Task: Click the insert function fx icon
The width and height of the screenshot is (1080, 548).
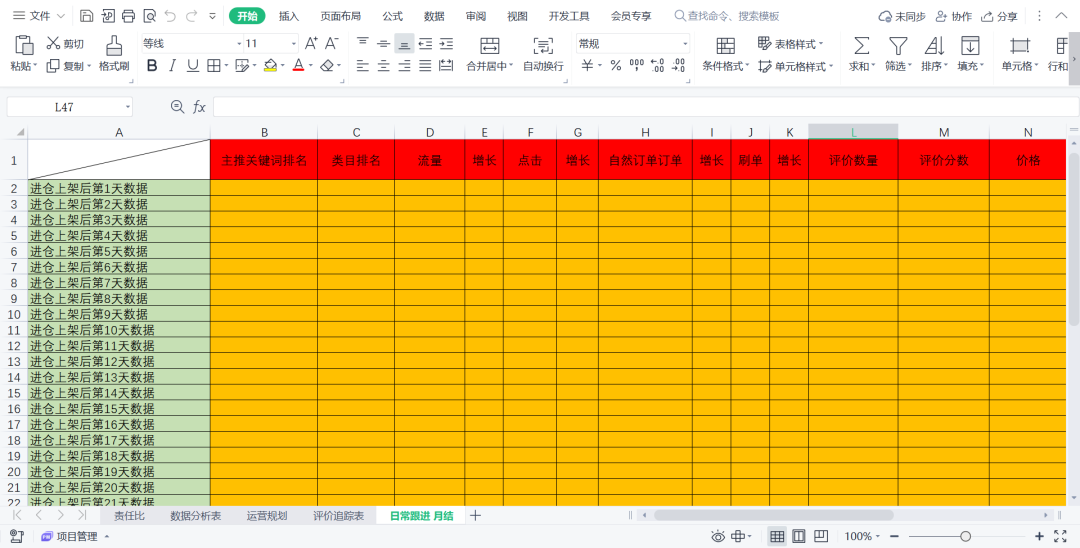Action: (x=199, y=107)
